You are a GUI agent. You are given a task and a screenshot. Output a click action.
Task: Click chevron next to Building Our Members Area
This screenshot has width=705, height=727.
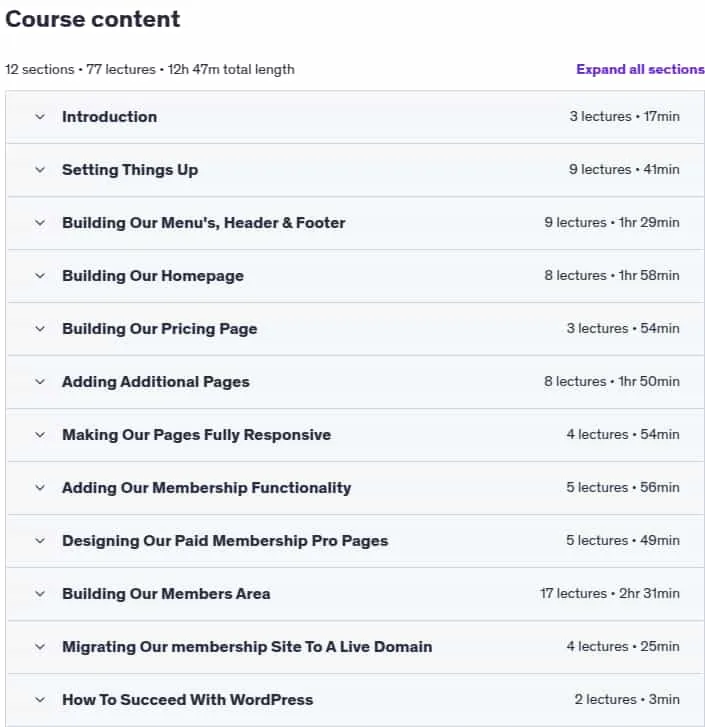point(40,594)
